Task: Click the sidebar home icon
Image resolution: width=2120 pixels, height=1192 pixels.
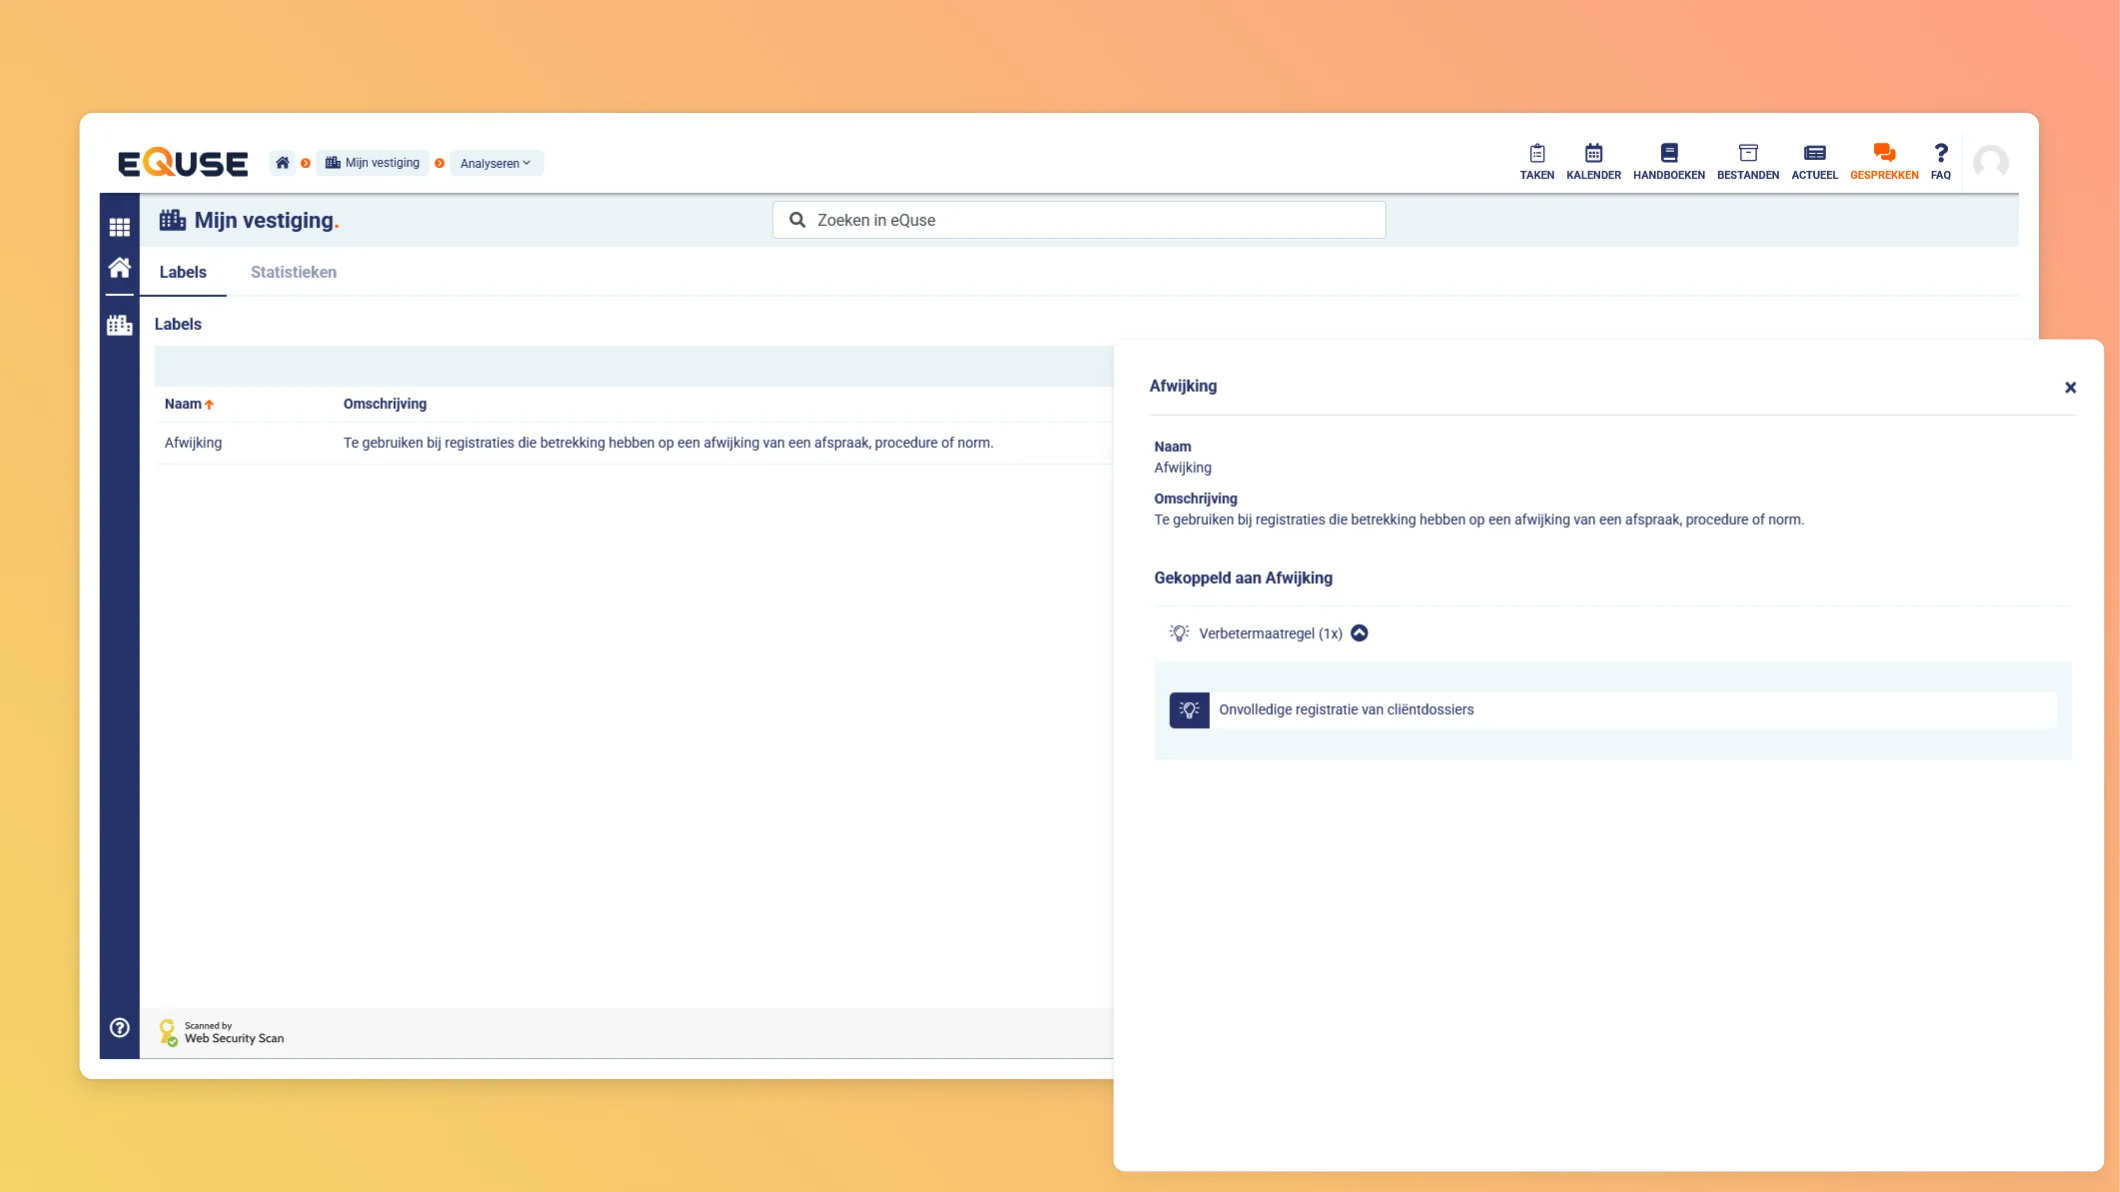Action: tap(119, 268)
